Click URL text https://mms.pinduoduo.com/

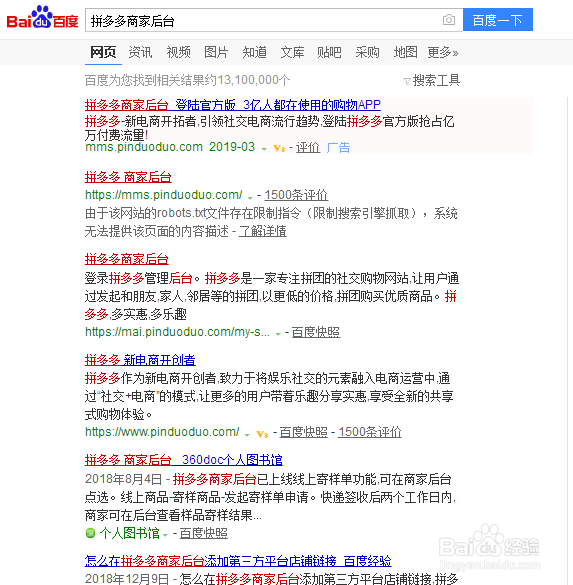point(164,195)
